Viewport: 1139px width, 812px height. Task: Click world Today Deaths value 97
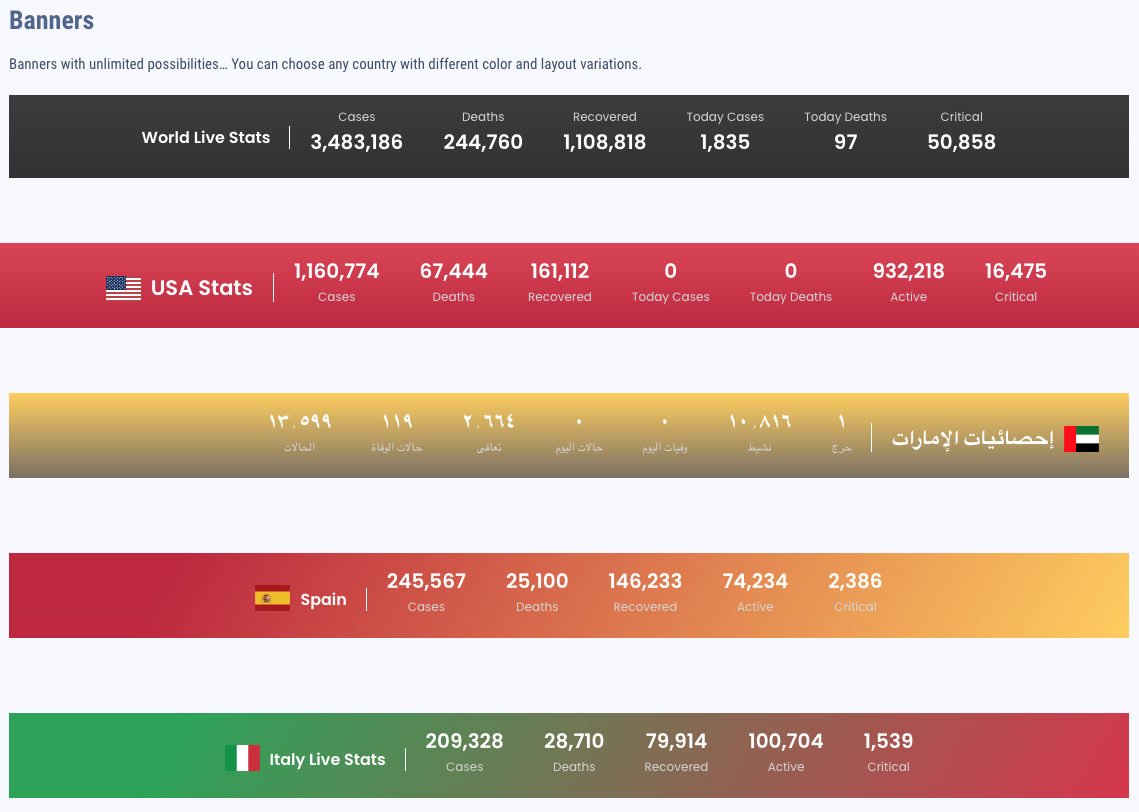coord(845,142)
